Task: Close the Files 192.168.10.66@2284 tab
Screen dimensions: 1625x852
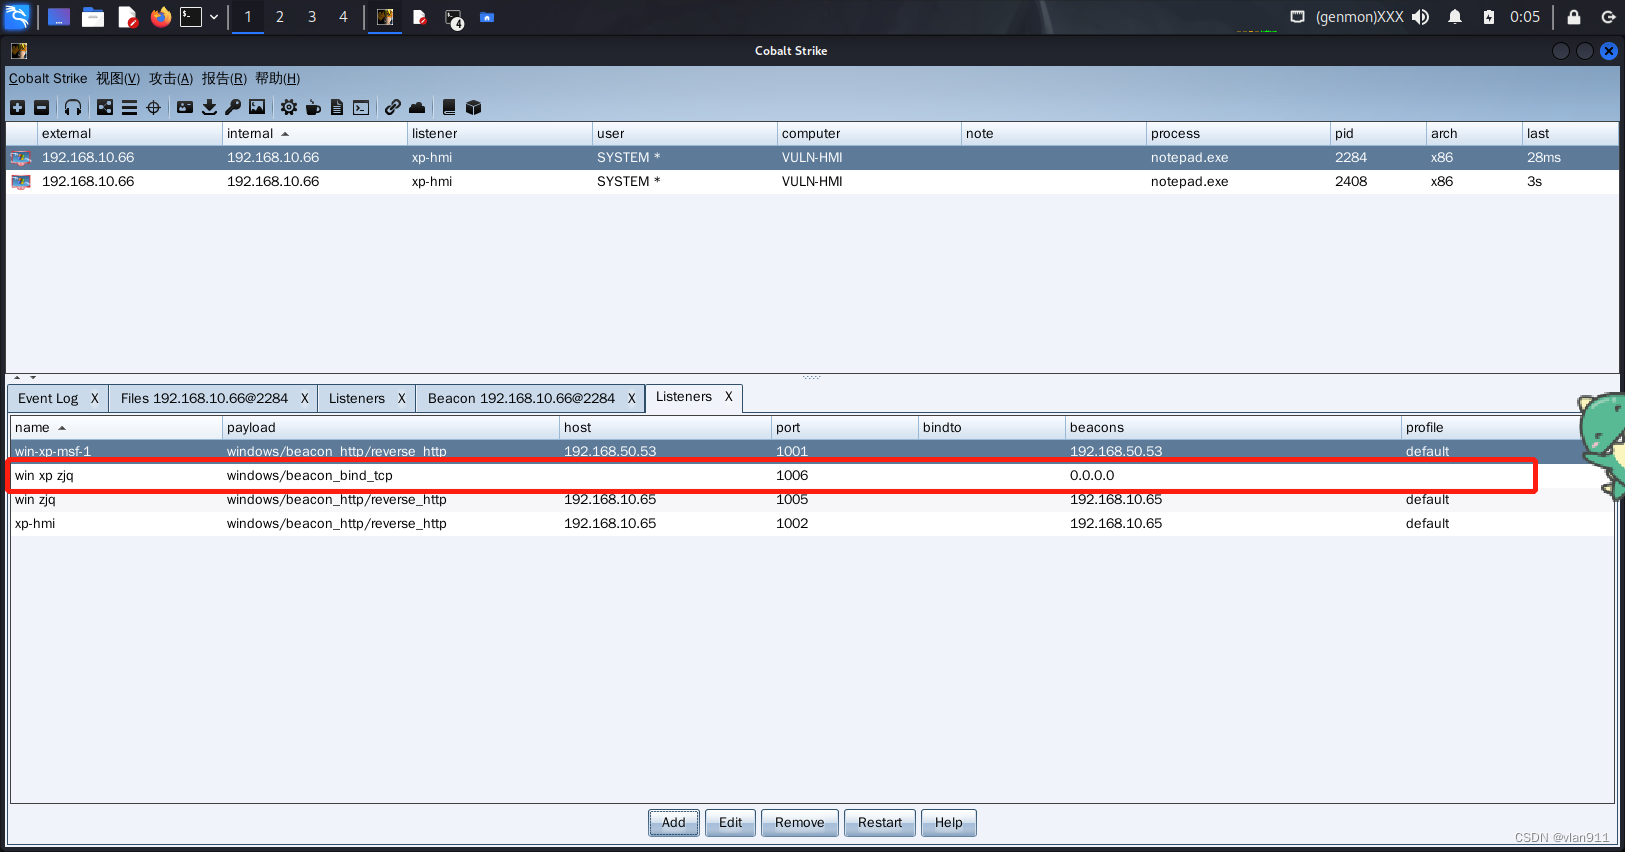Action: [305, 398]
